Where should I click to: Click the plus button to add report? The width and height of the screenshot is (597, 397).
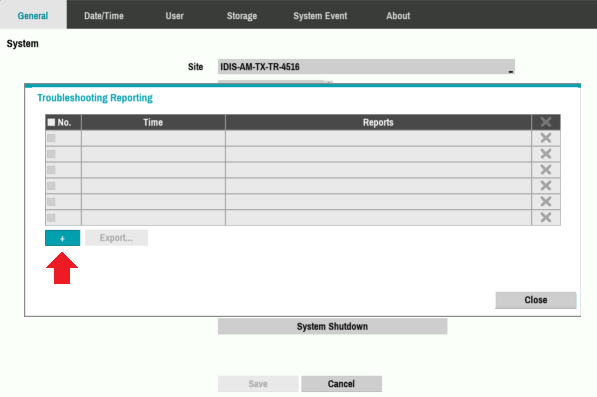tap(62, 238)
